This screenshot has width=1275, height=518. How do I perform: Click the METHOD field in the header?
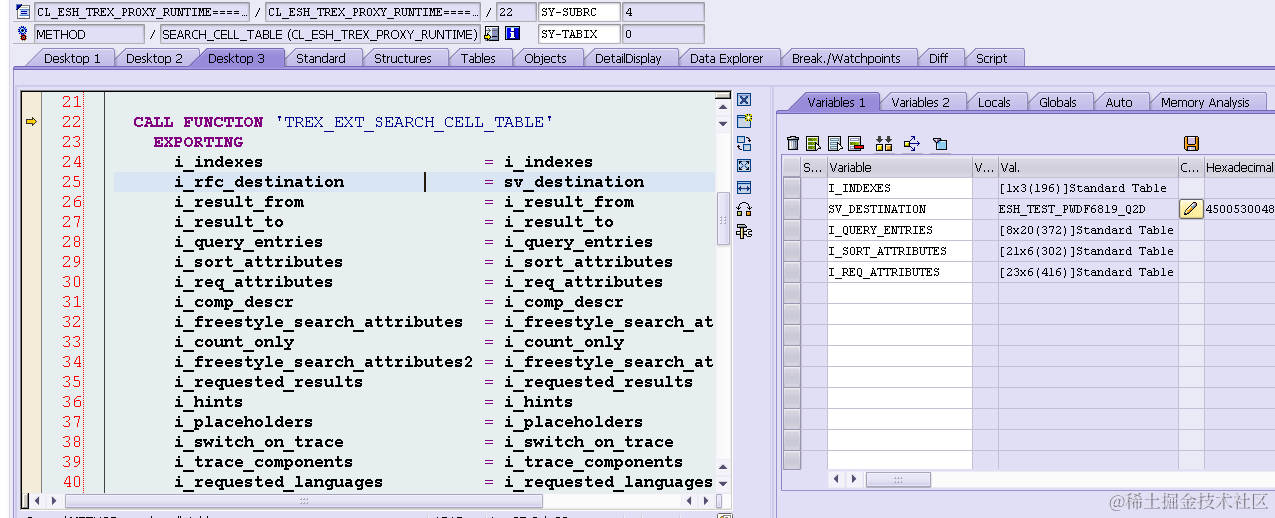tap(89, 34)
